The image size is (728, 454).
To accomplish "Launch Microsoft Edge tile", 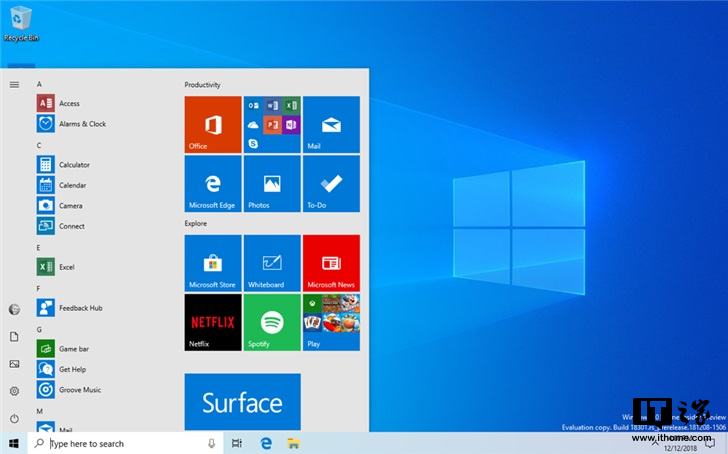I will click(212, 184).
